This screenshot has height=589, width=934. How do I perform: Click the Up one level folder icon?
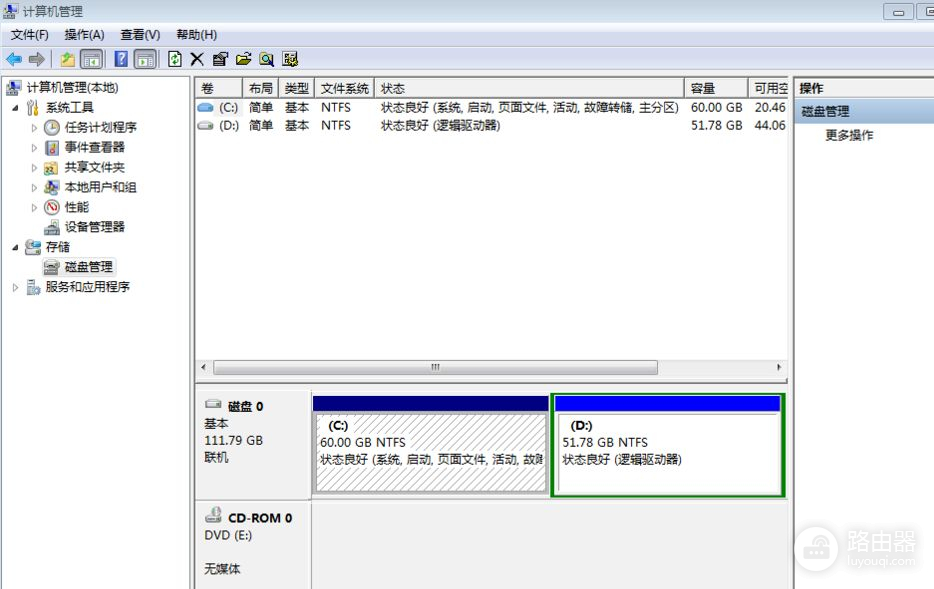tap(67, 59)
